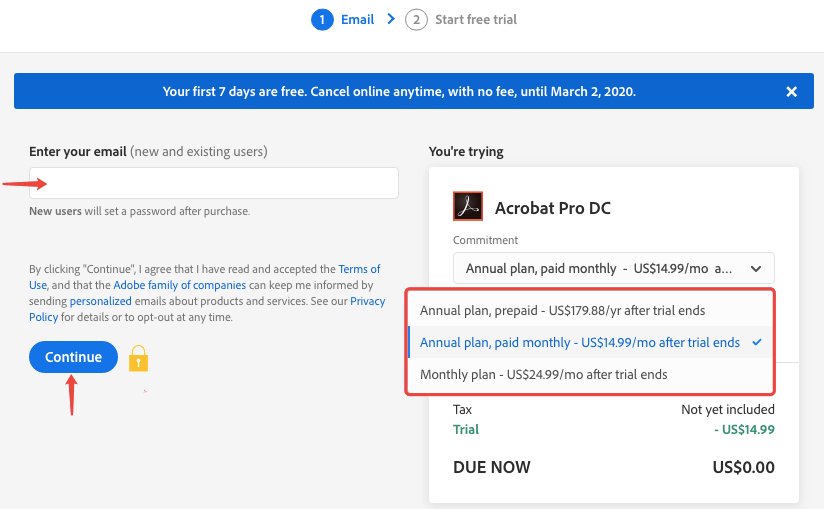Image resolution: width=824 pixels, height=509 pixels.
Task: Click the step 2 circle indicator
Action: [x=416, y=19]
